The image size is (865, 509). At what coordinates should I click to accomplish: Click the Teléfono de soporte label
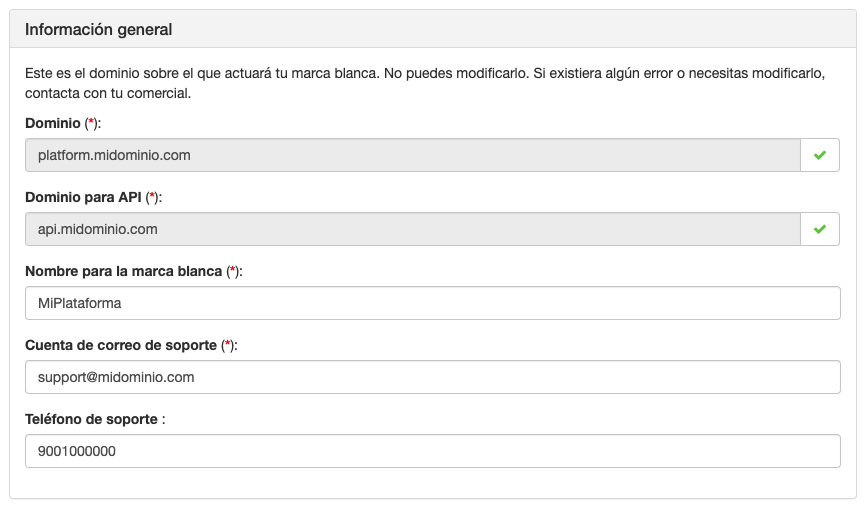[91, 419]
